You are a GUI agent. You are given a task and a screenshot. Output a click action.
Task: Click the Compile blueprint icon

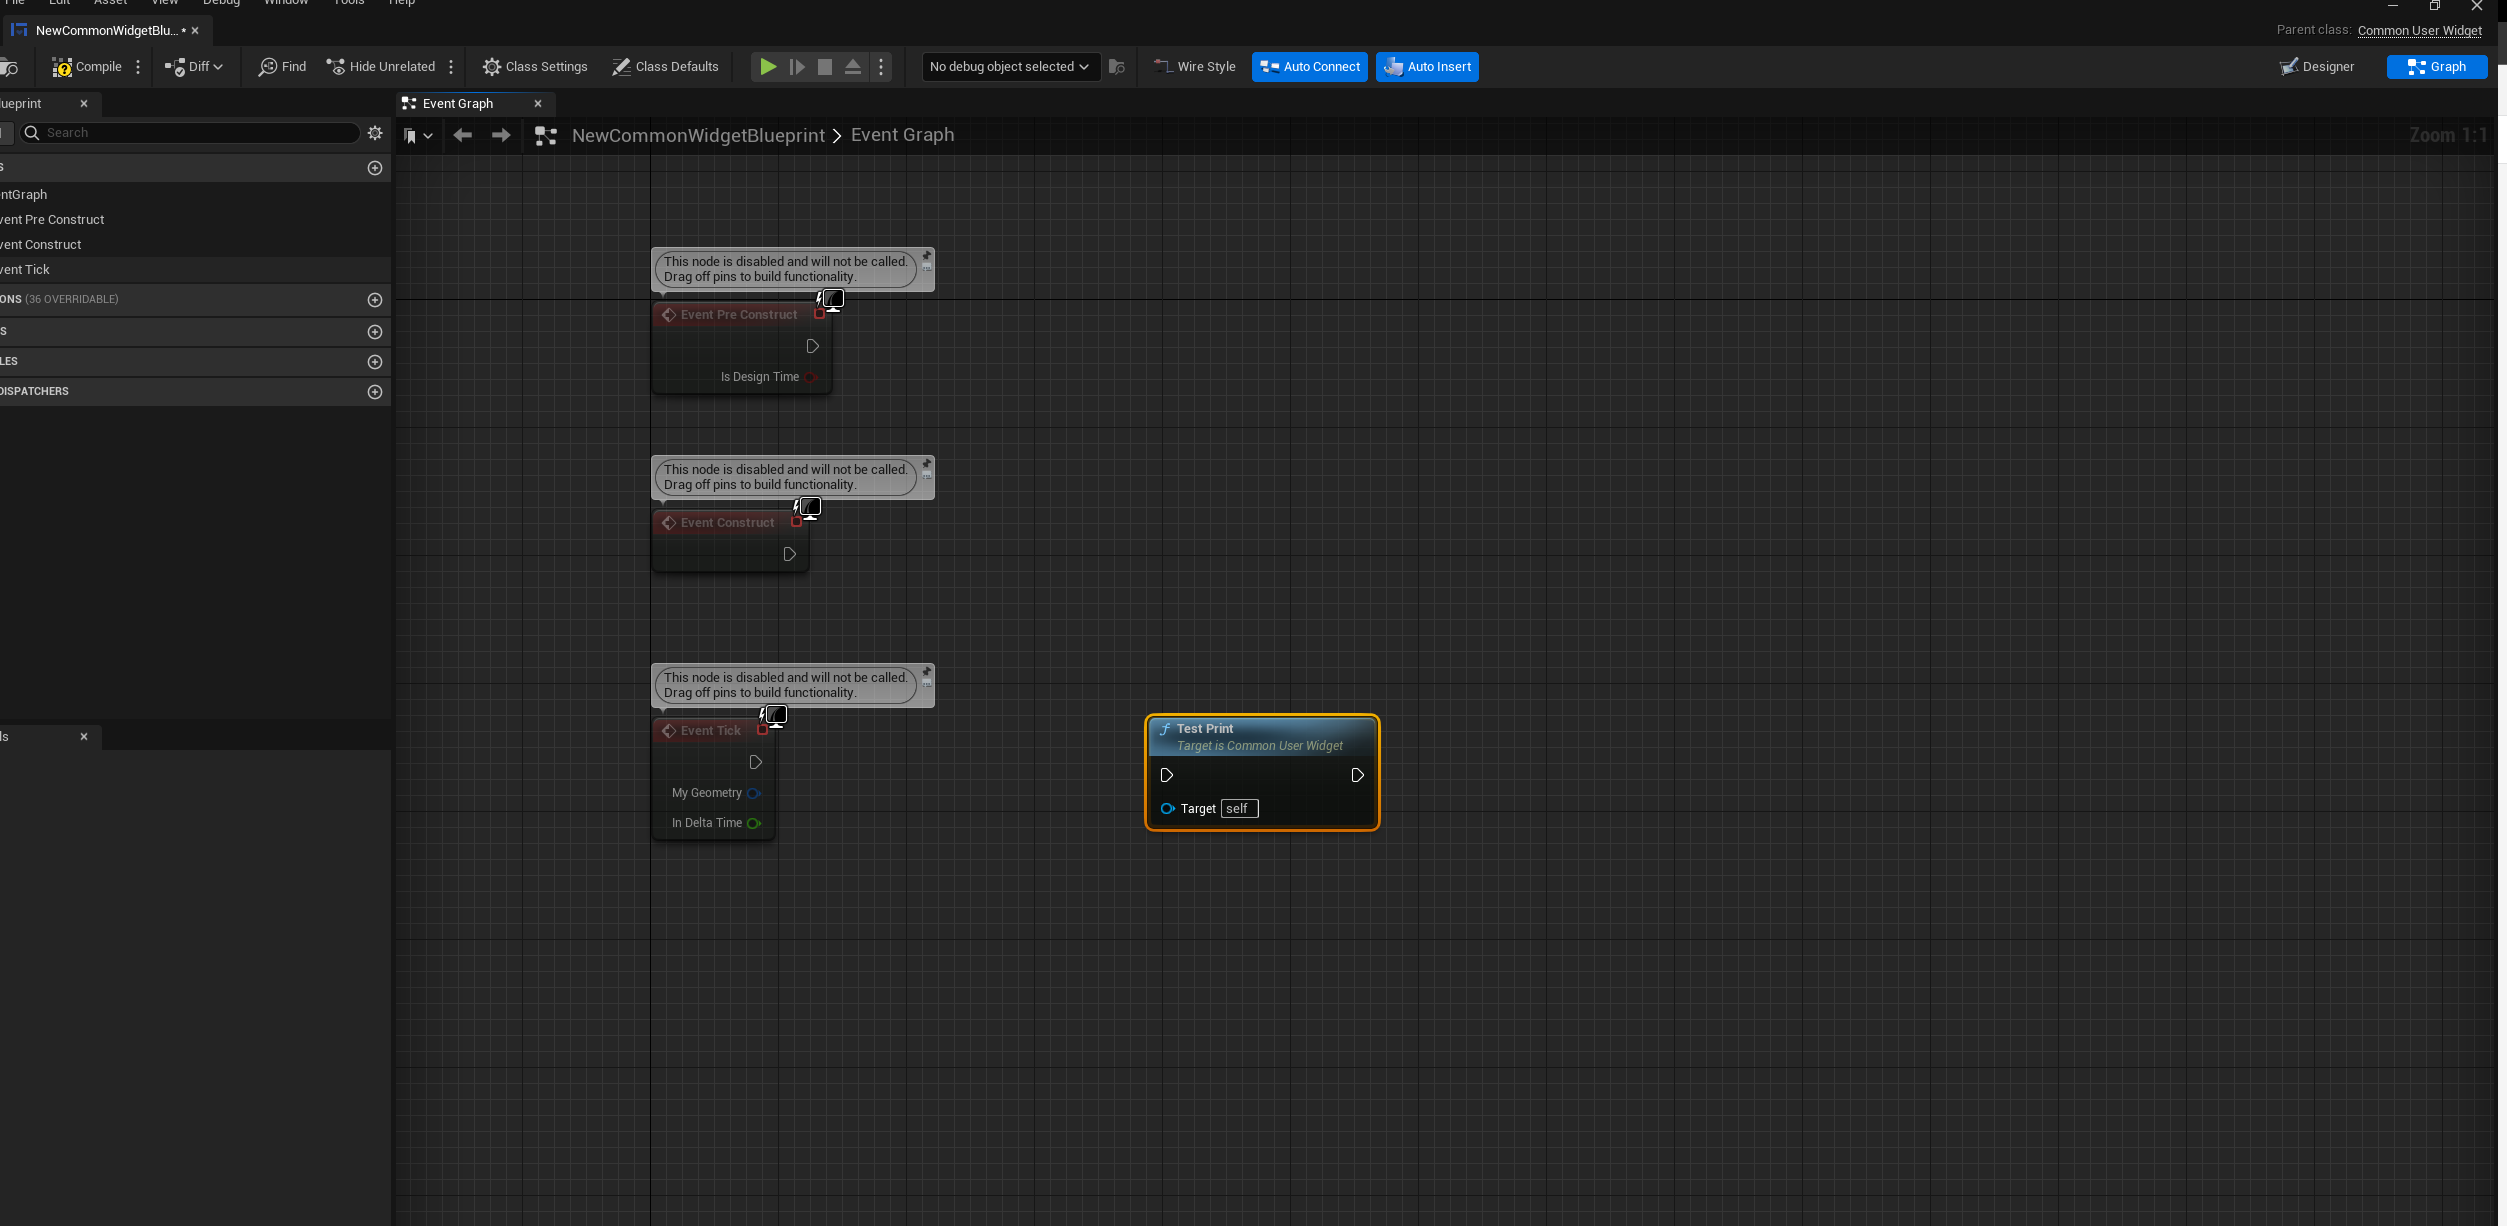click(62, 67)
